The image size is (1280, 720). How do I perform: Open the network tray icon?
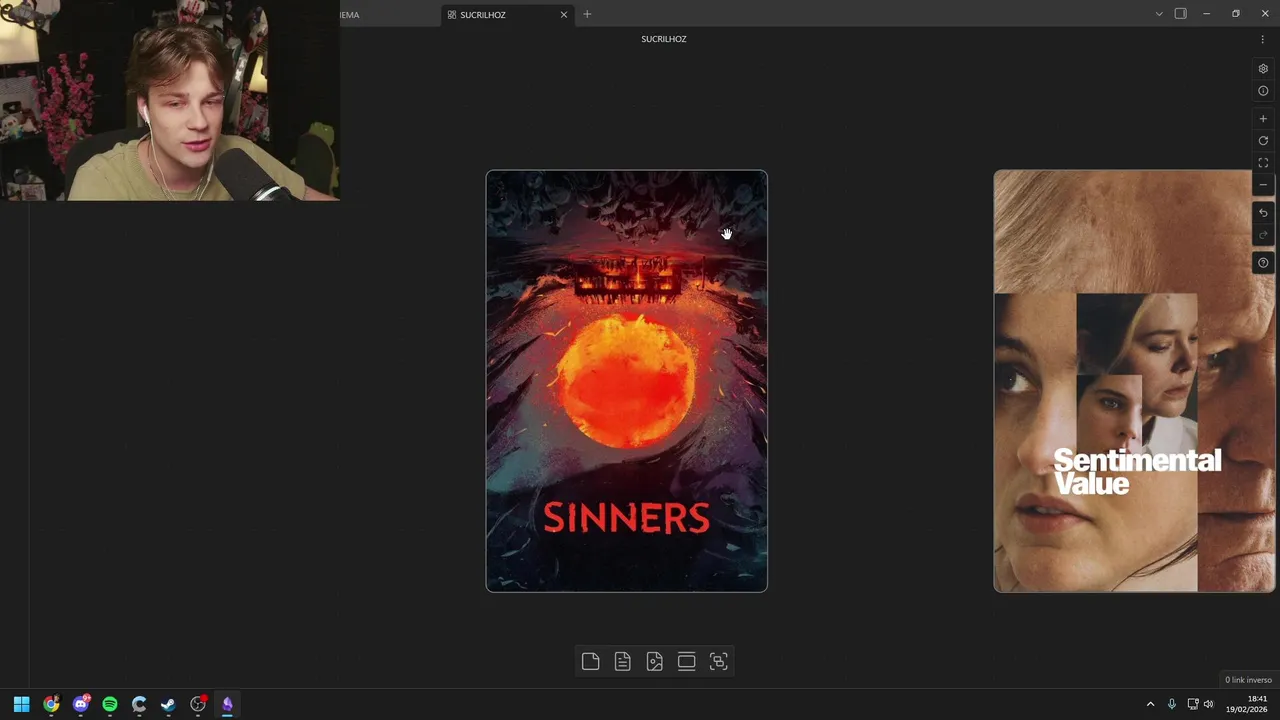click(1193, 704)
